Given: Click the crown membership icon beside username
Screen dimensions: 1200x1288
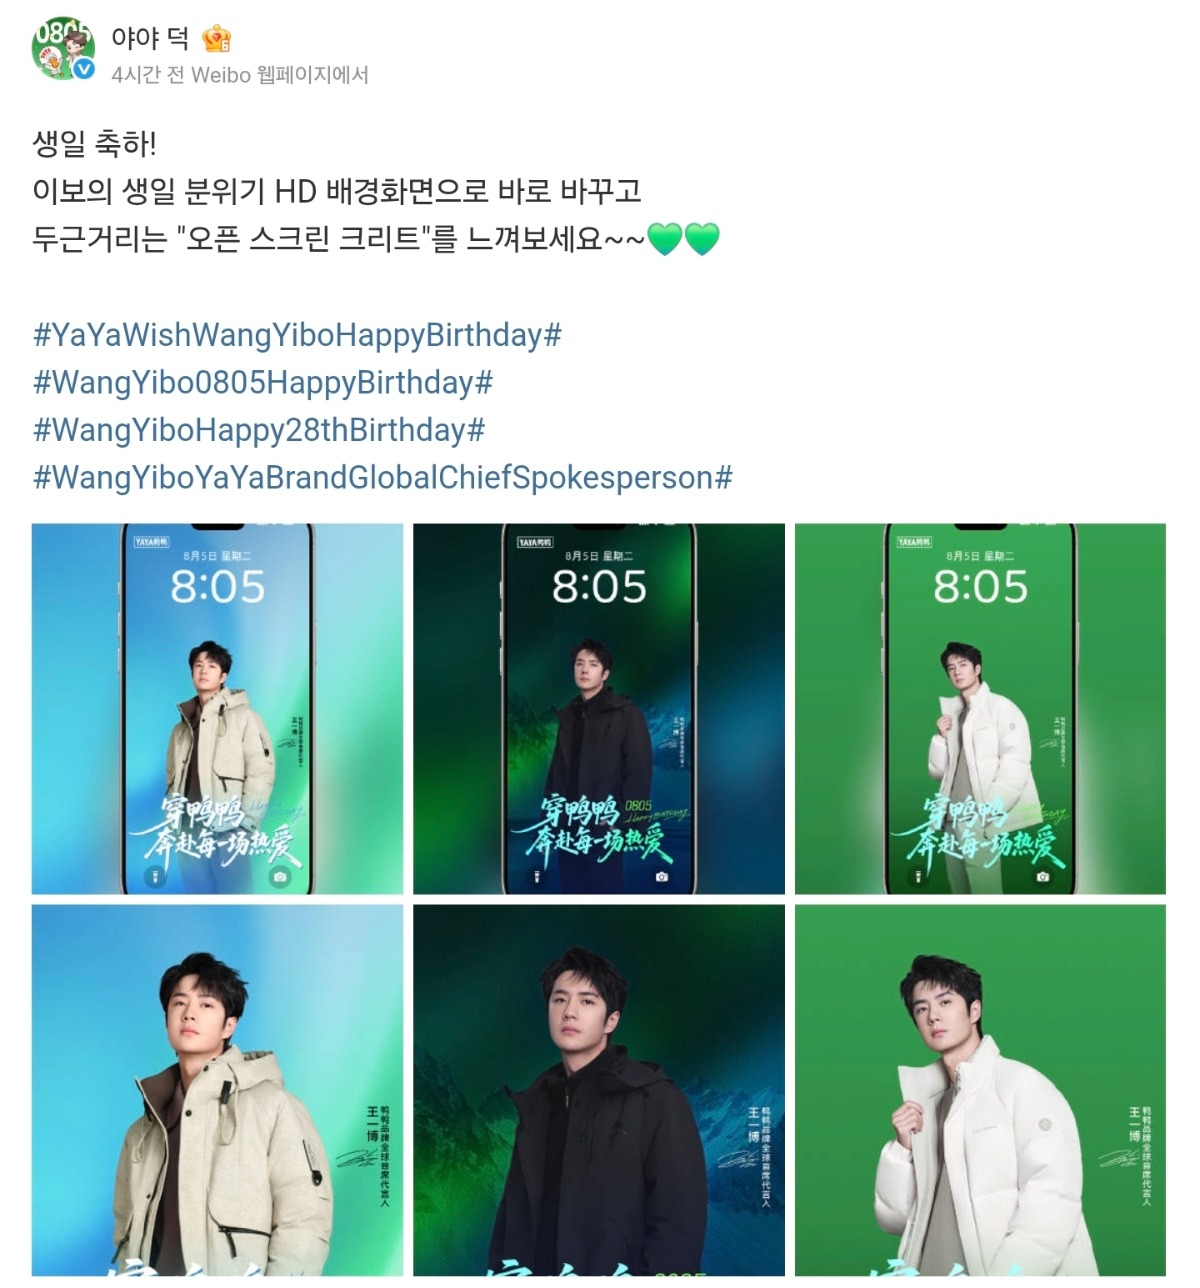Looking at the screenshot, I should click(x=217, y=39).
